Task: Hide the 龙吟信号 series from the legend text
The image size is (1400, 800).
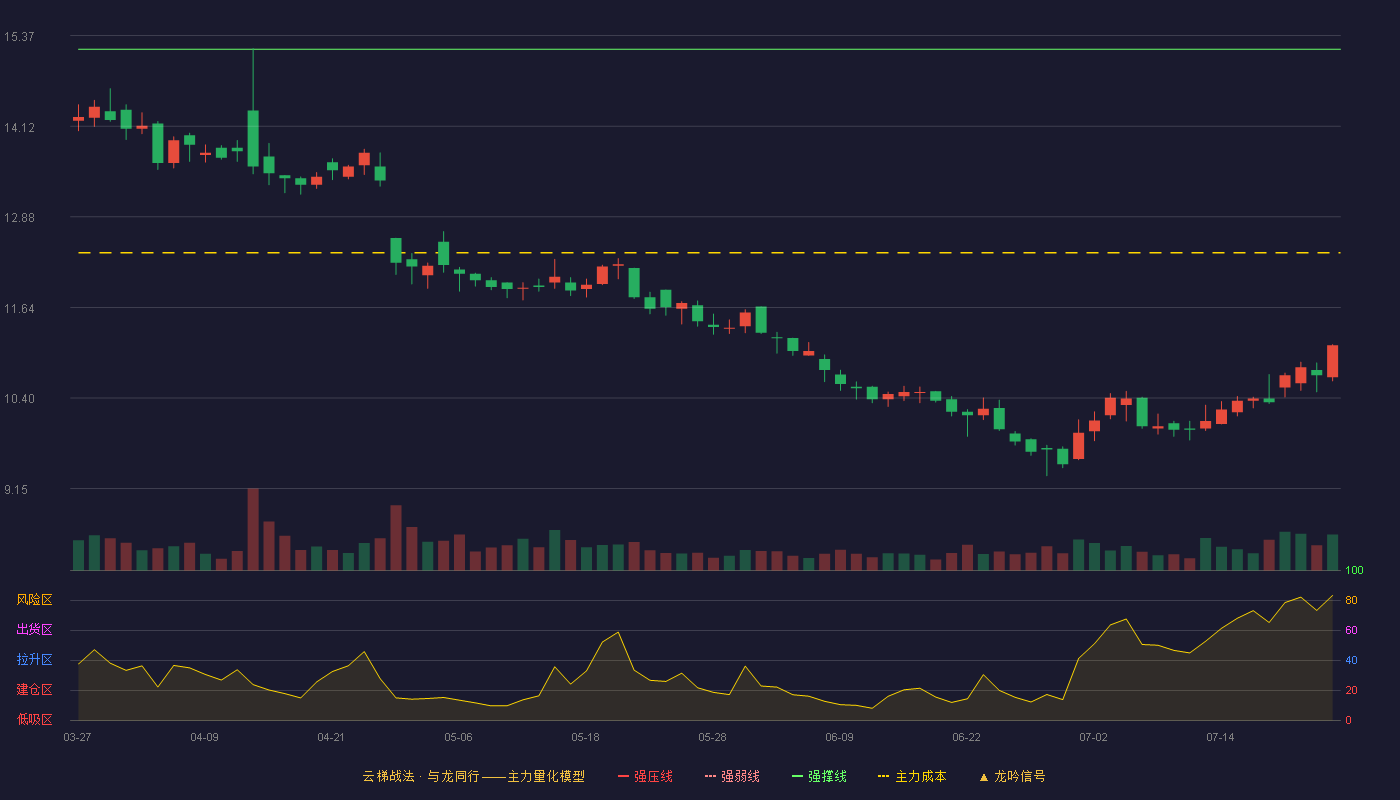Action: click(1020, 776)
